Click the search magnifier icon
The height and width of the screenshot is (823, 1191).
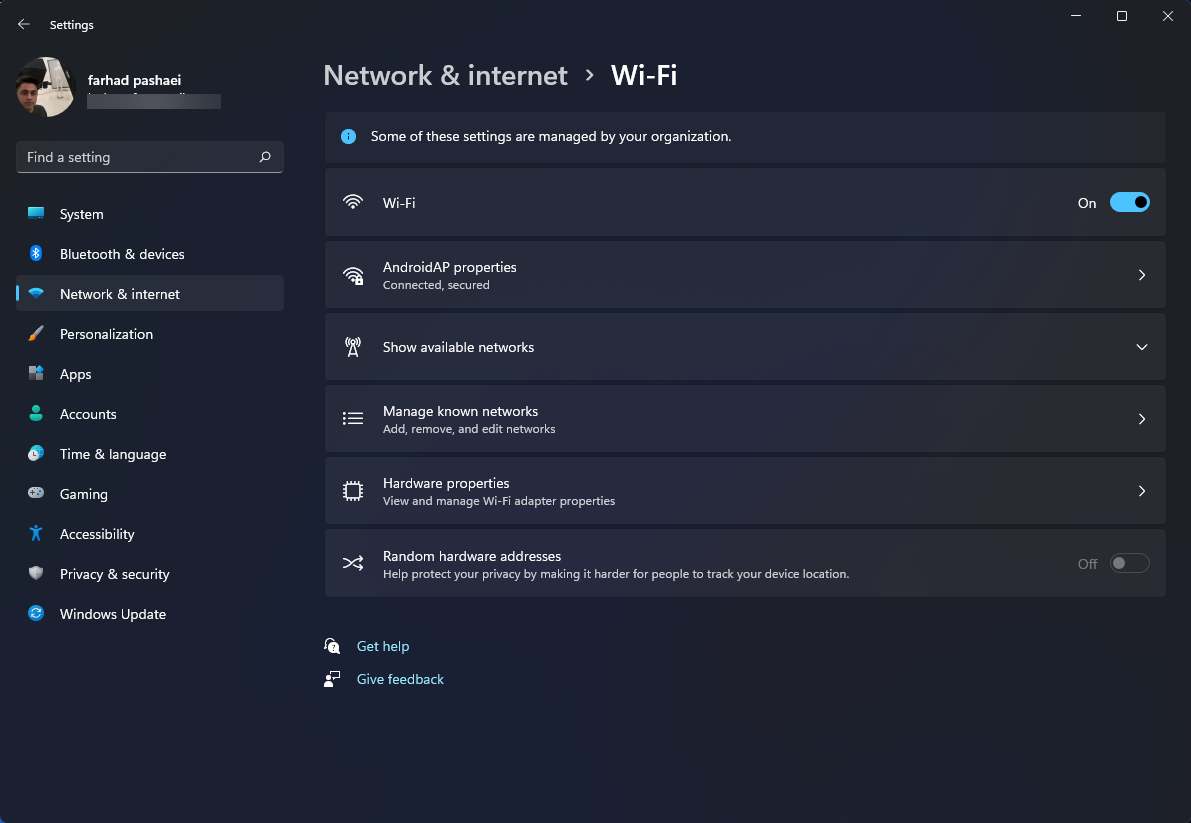[x=265, y=157]
